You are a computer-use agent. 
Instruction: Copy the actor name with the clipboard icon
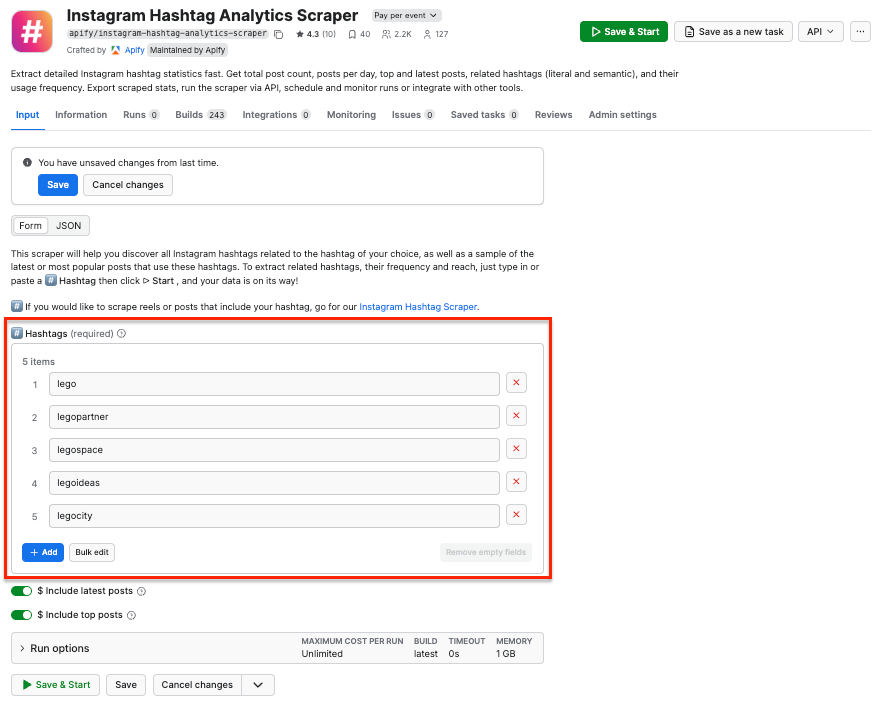pyautogui.click(x=278, y=33)
